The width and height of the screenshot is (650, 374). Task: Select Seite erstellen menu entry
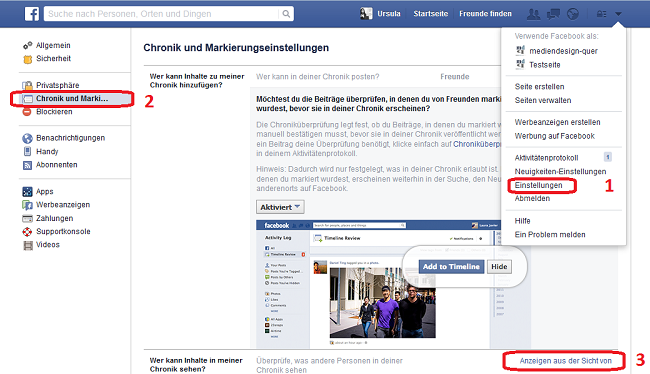(x=539, y=87)
